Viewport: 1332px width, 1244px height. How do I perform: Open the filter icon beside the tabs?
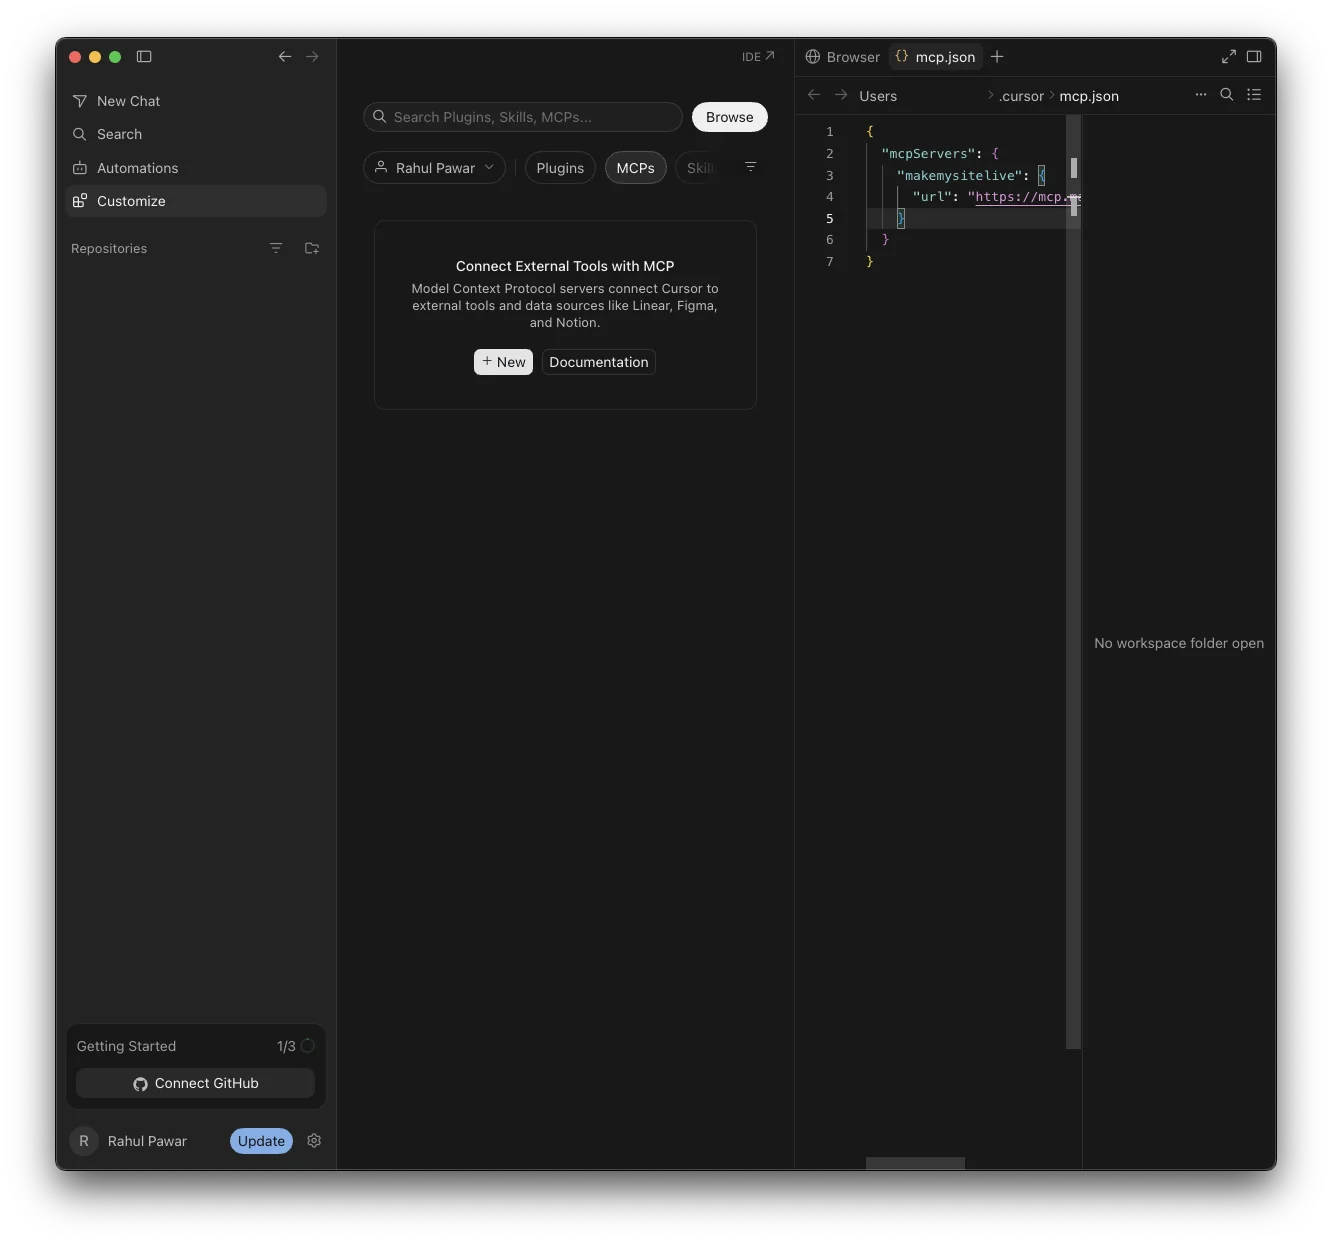(751, 167)
